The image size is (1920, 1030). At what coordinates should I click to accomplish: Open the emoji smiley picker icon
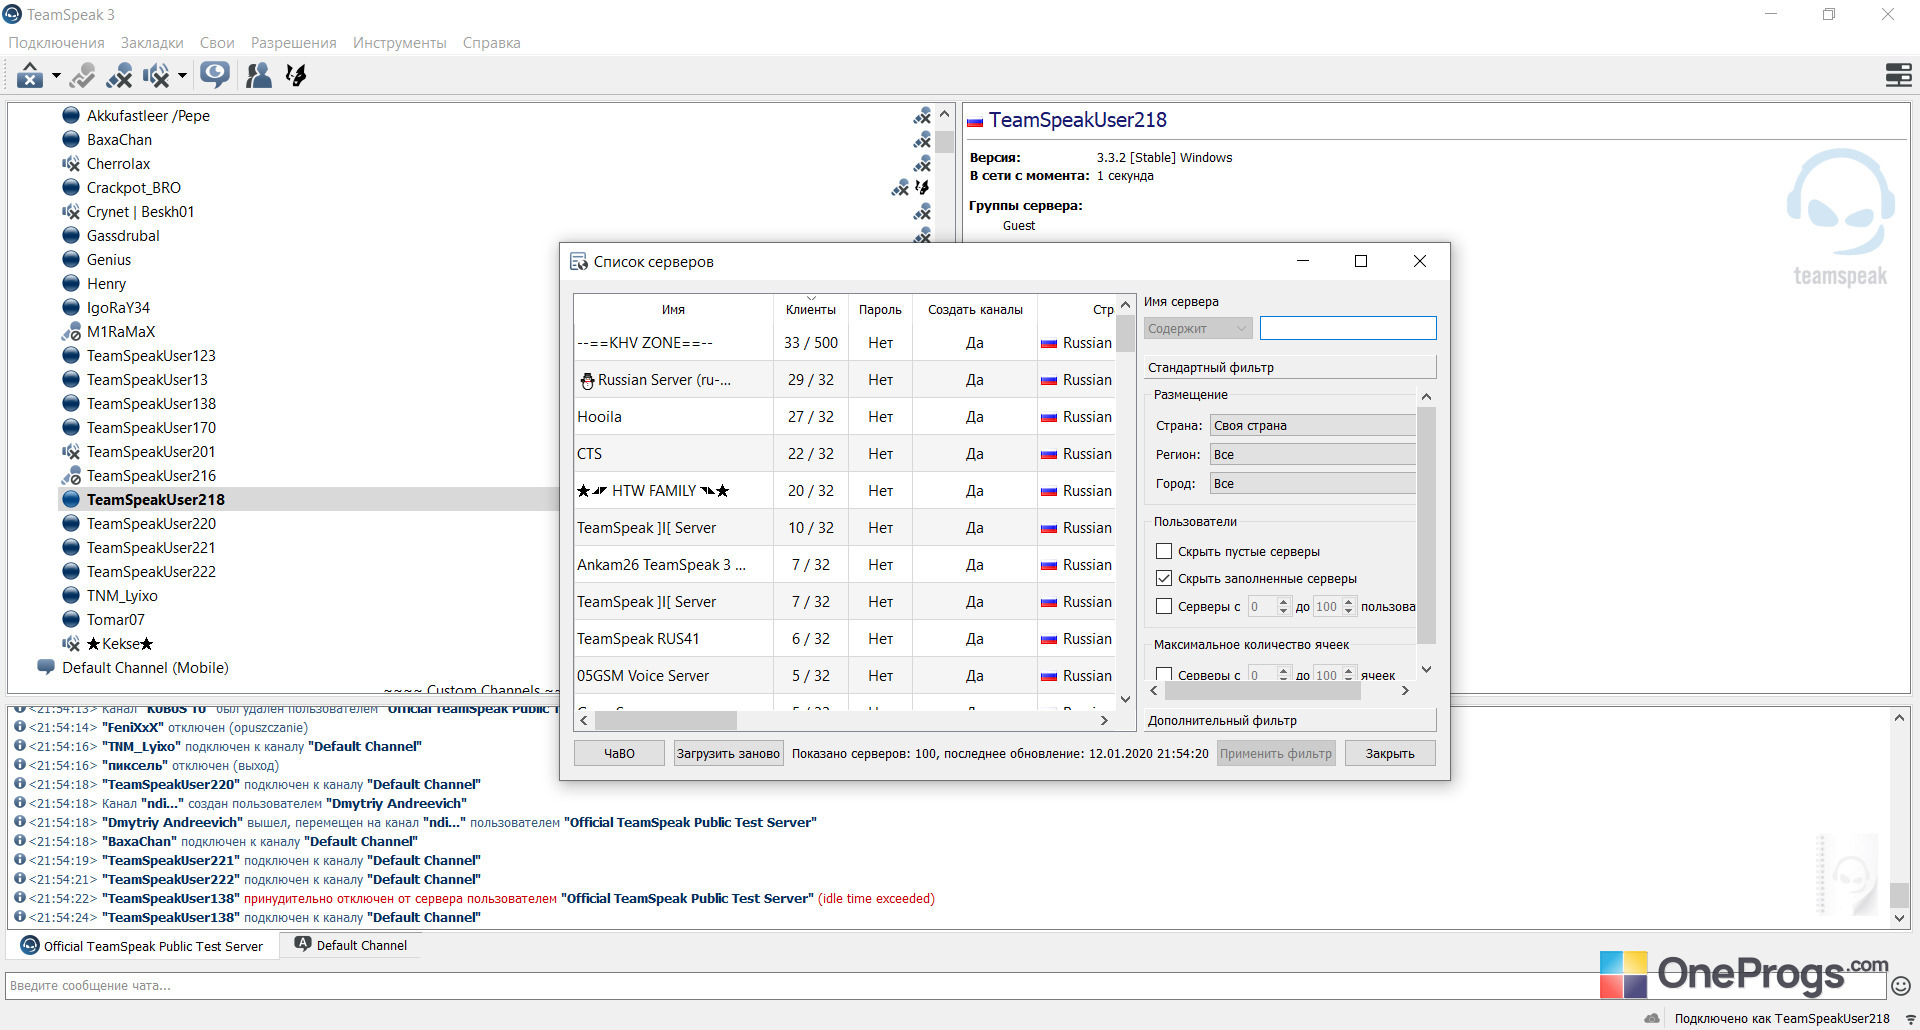[x=1901, y=986]
